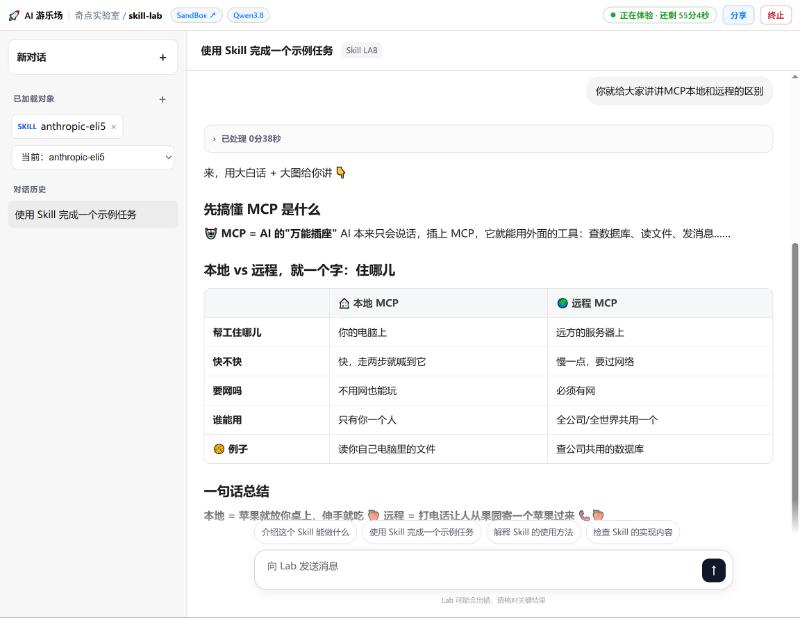The height and width of the screenshot is (618, 800).
Task: Click the 已加载对象 section label
Action: coord(34,99)
